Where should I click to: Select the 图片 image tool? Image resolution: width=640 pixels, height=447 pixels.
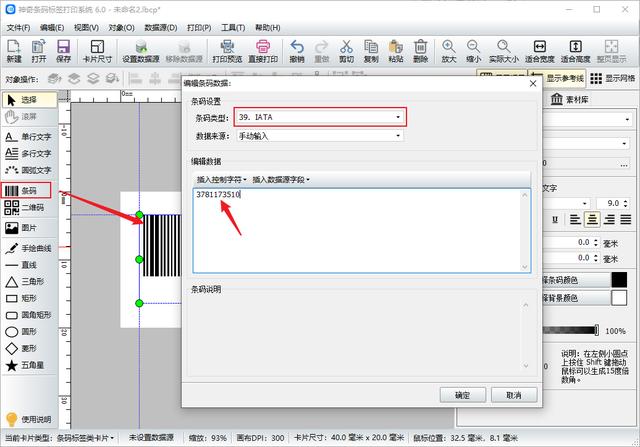tap(28, 227)
